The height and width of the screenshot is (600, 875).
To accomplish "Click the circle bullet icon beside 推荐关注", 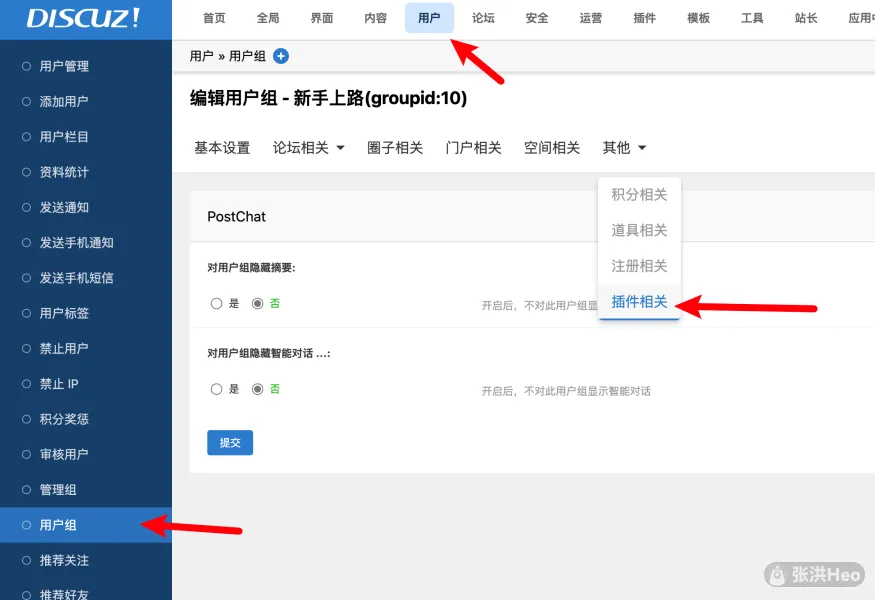I will pyautogui.click(x=27, y=561).
